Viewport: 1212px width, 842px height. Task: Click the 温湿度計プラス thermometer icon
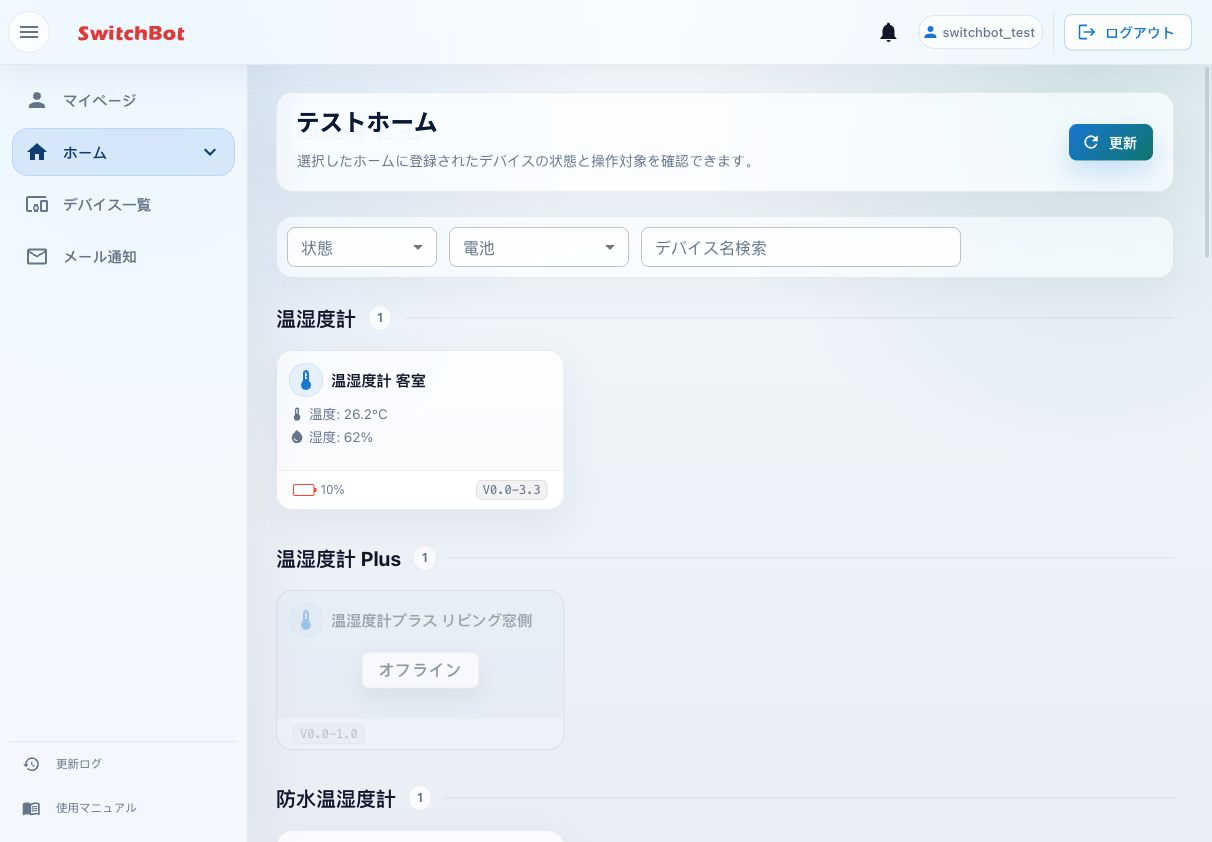pyautogui.click(x=306, y=620)
